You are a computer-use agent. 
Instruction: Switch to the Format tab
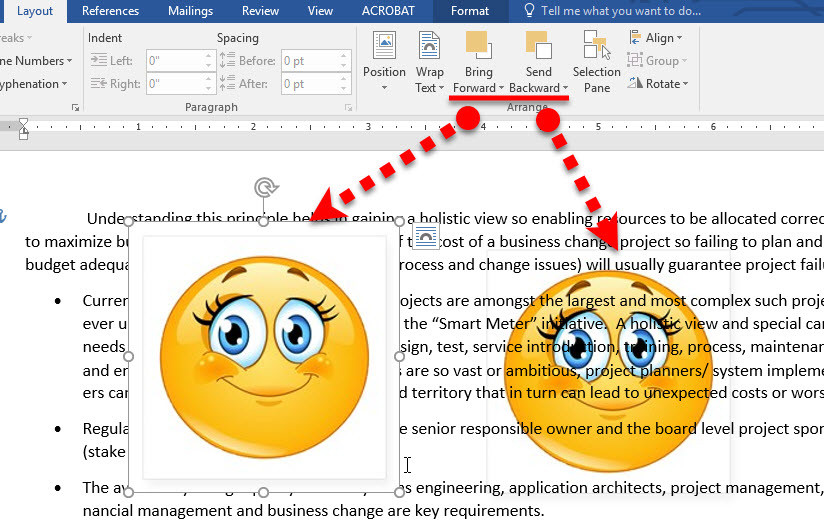pos(470,11)
